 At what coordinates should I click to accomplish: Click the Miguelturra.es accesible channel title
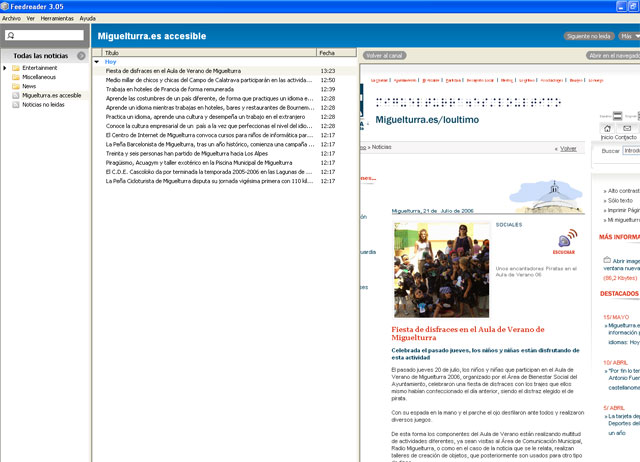pyautogui.click(x=152, y=36)
